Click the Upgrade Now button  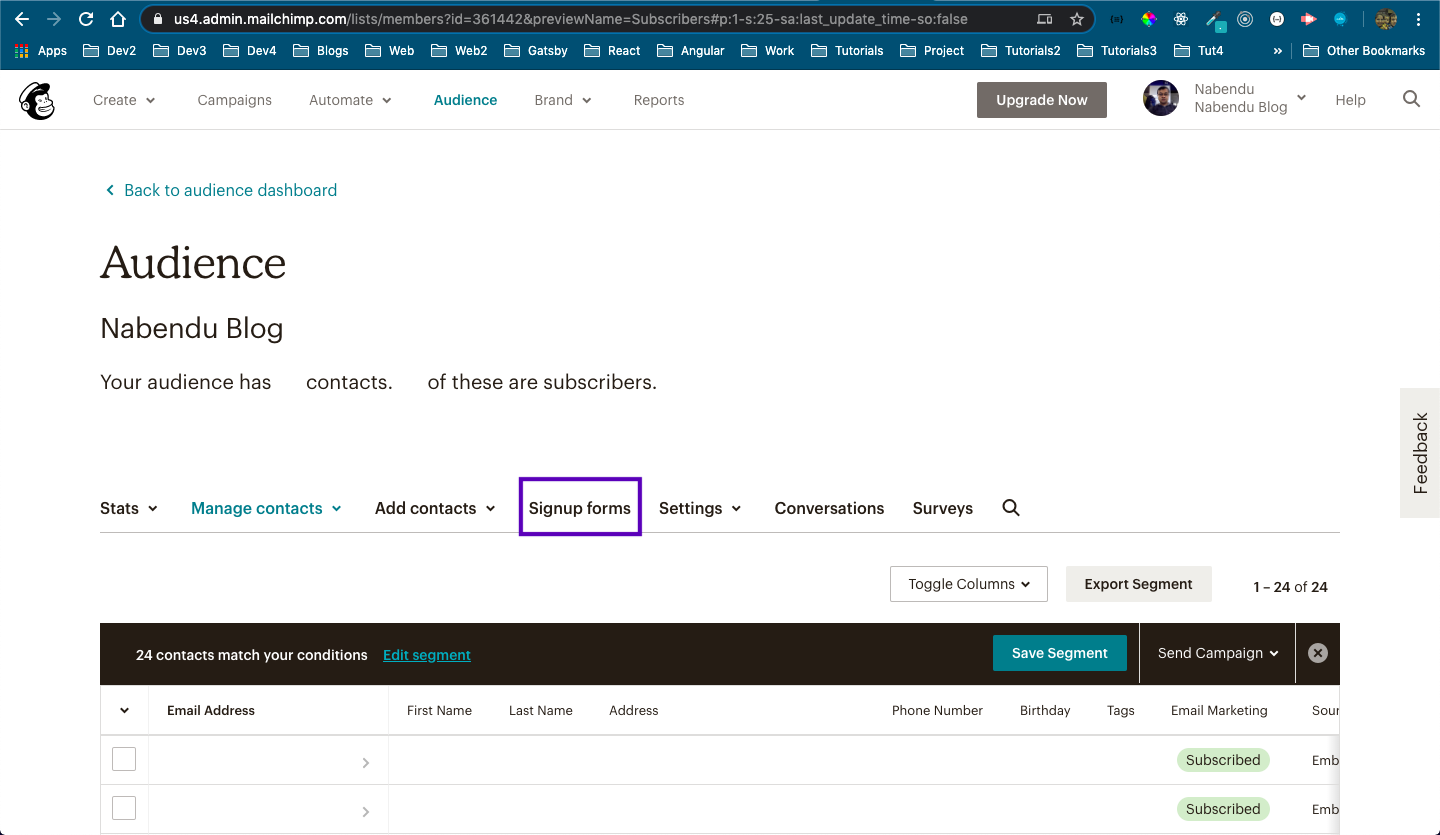[1042, 100]
